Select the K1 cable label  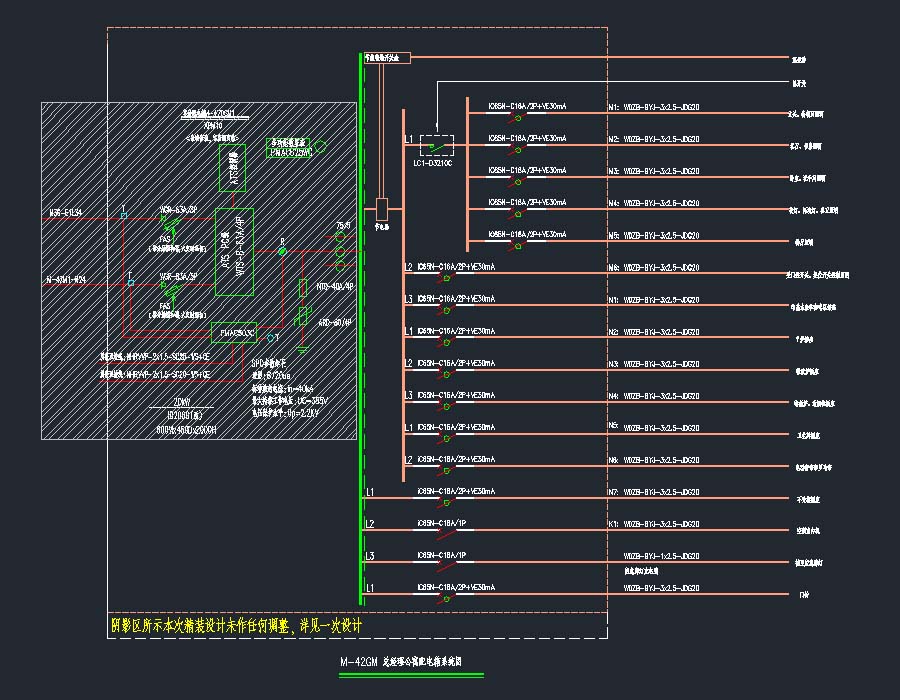653,524
